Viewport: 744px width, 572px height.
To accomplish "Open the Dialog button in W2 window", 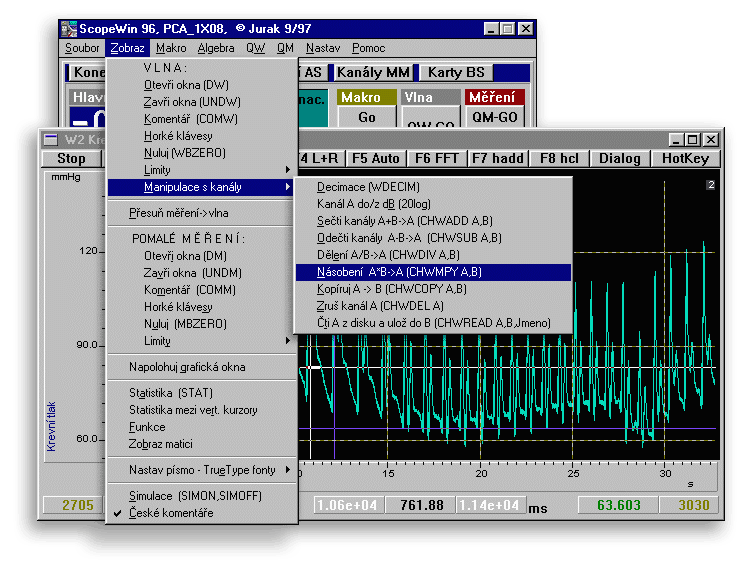I will (x=620, y=158).
